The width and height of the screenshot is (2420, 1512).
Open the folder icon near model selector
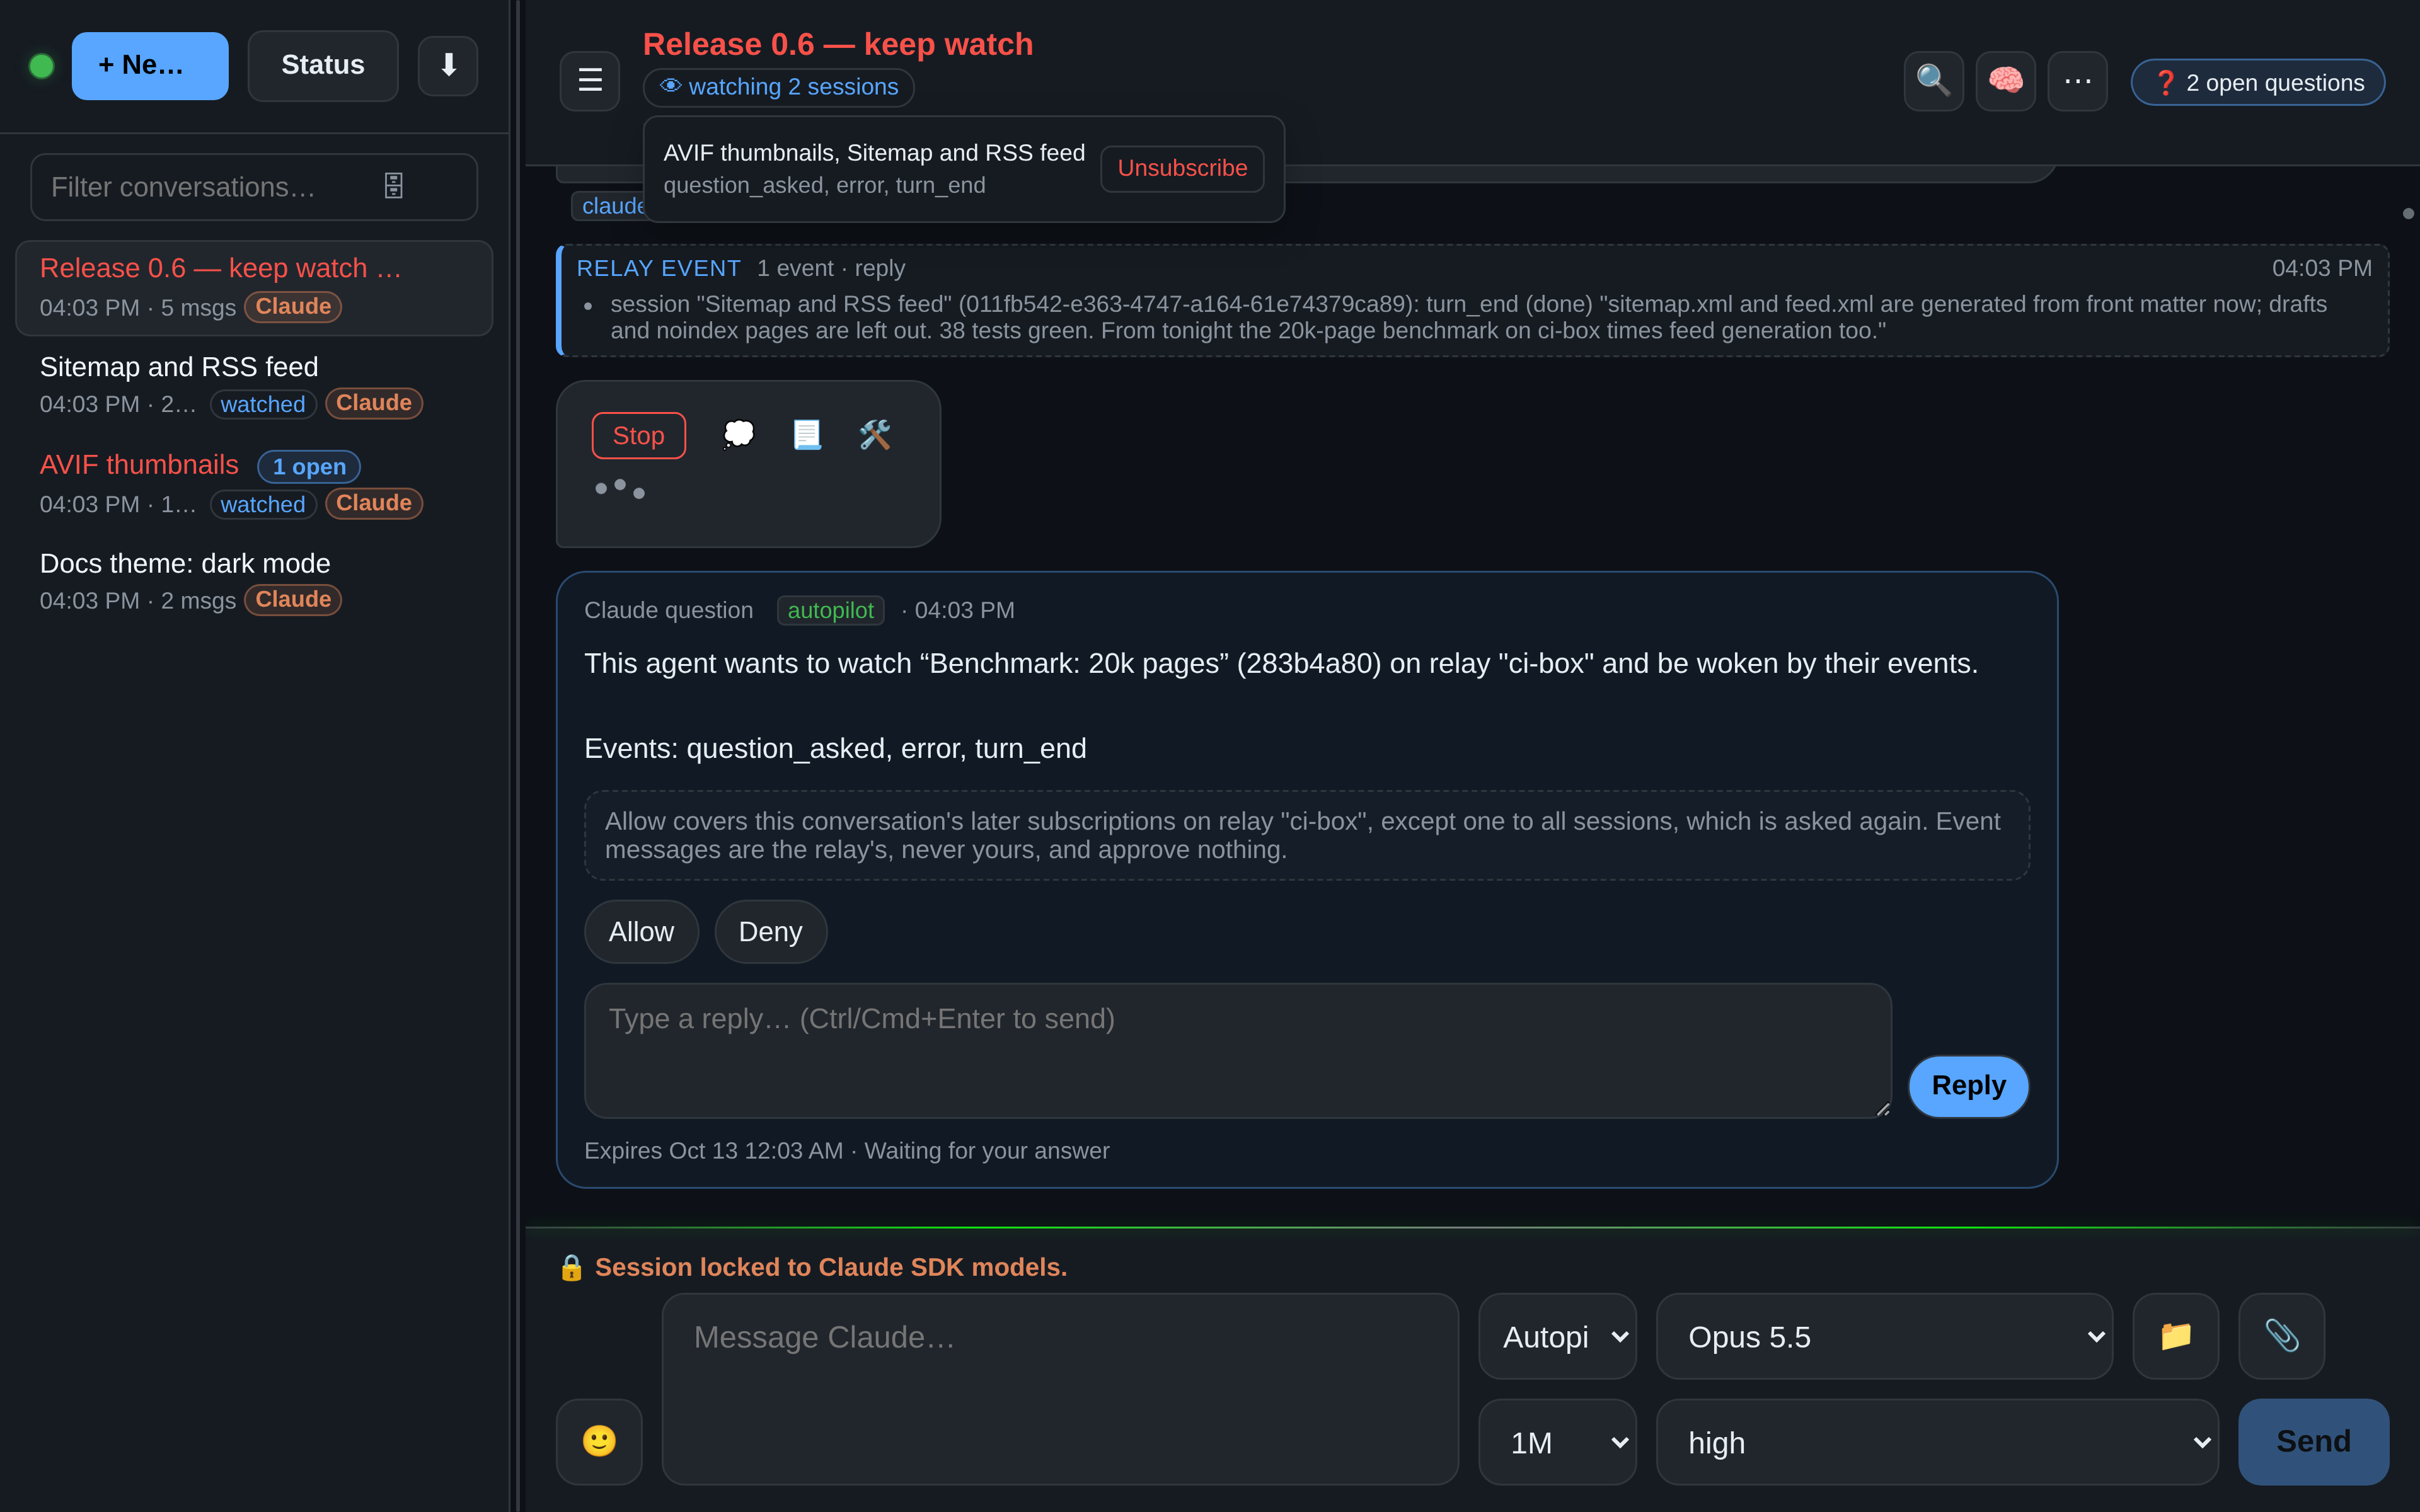[x=2176, y=1336]
